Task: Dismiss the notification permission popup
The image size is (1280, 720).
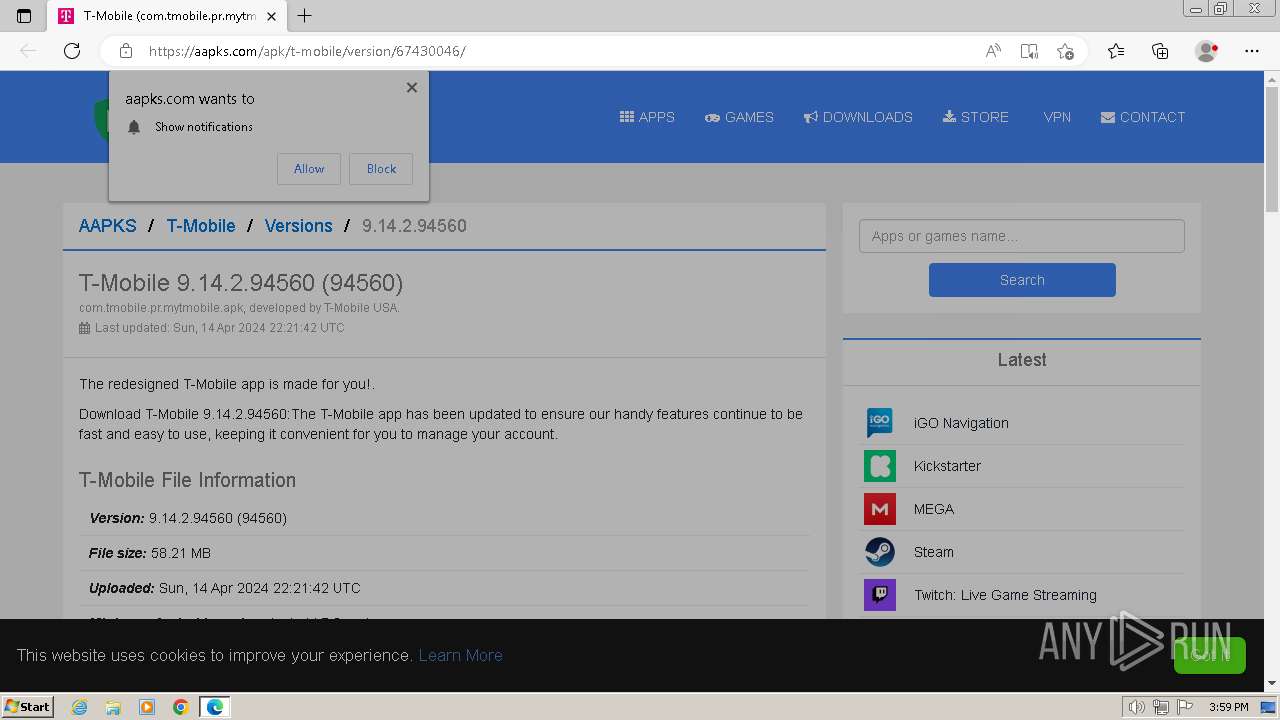Action: click(x=412, y=88)
